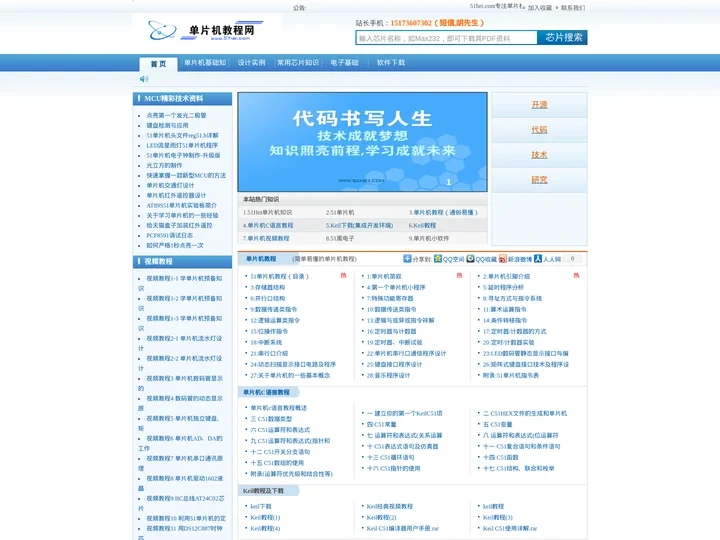
Task: Click hot topic 6.Keil教程
Action: pyautogui.click(x=422, y=225)
